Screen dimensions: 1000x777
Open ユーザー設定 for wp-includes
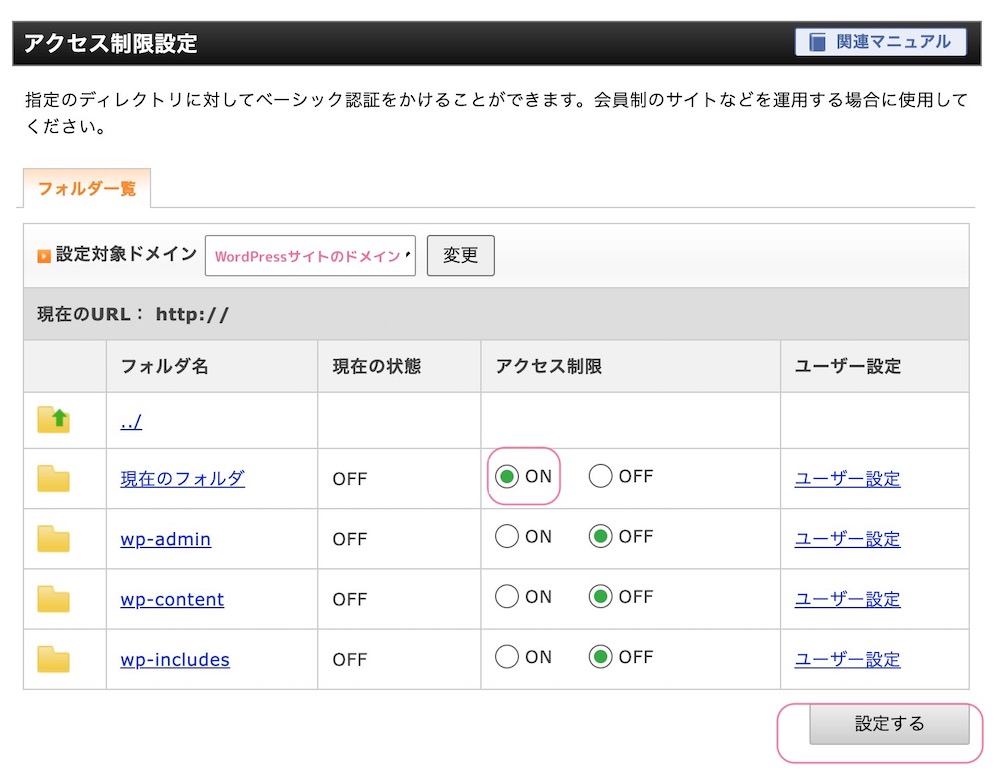pos(848,659)
